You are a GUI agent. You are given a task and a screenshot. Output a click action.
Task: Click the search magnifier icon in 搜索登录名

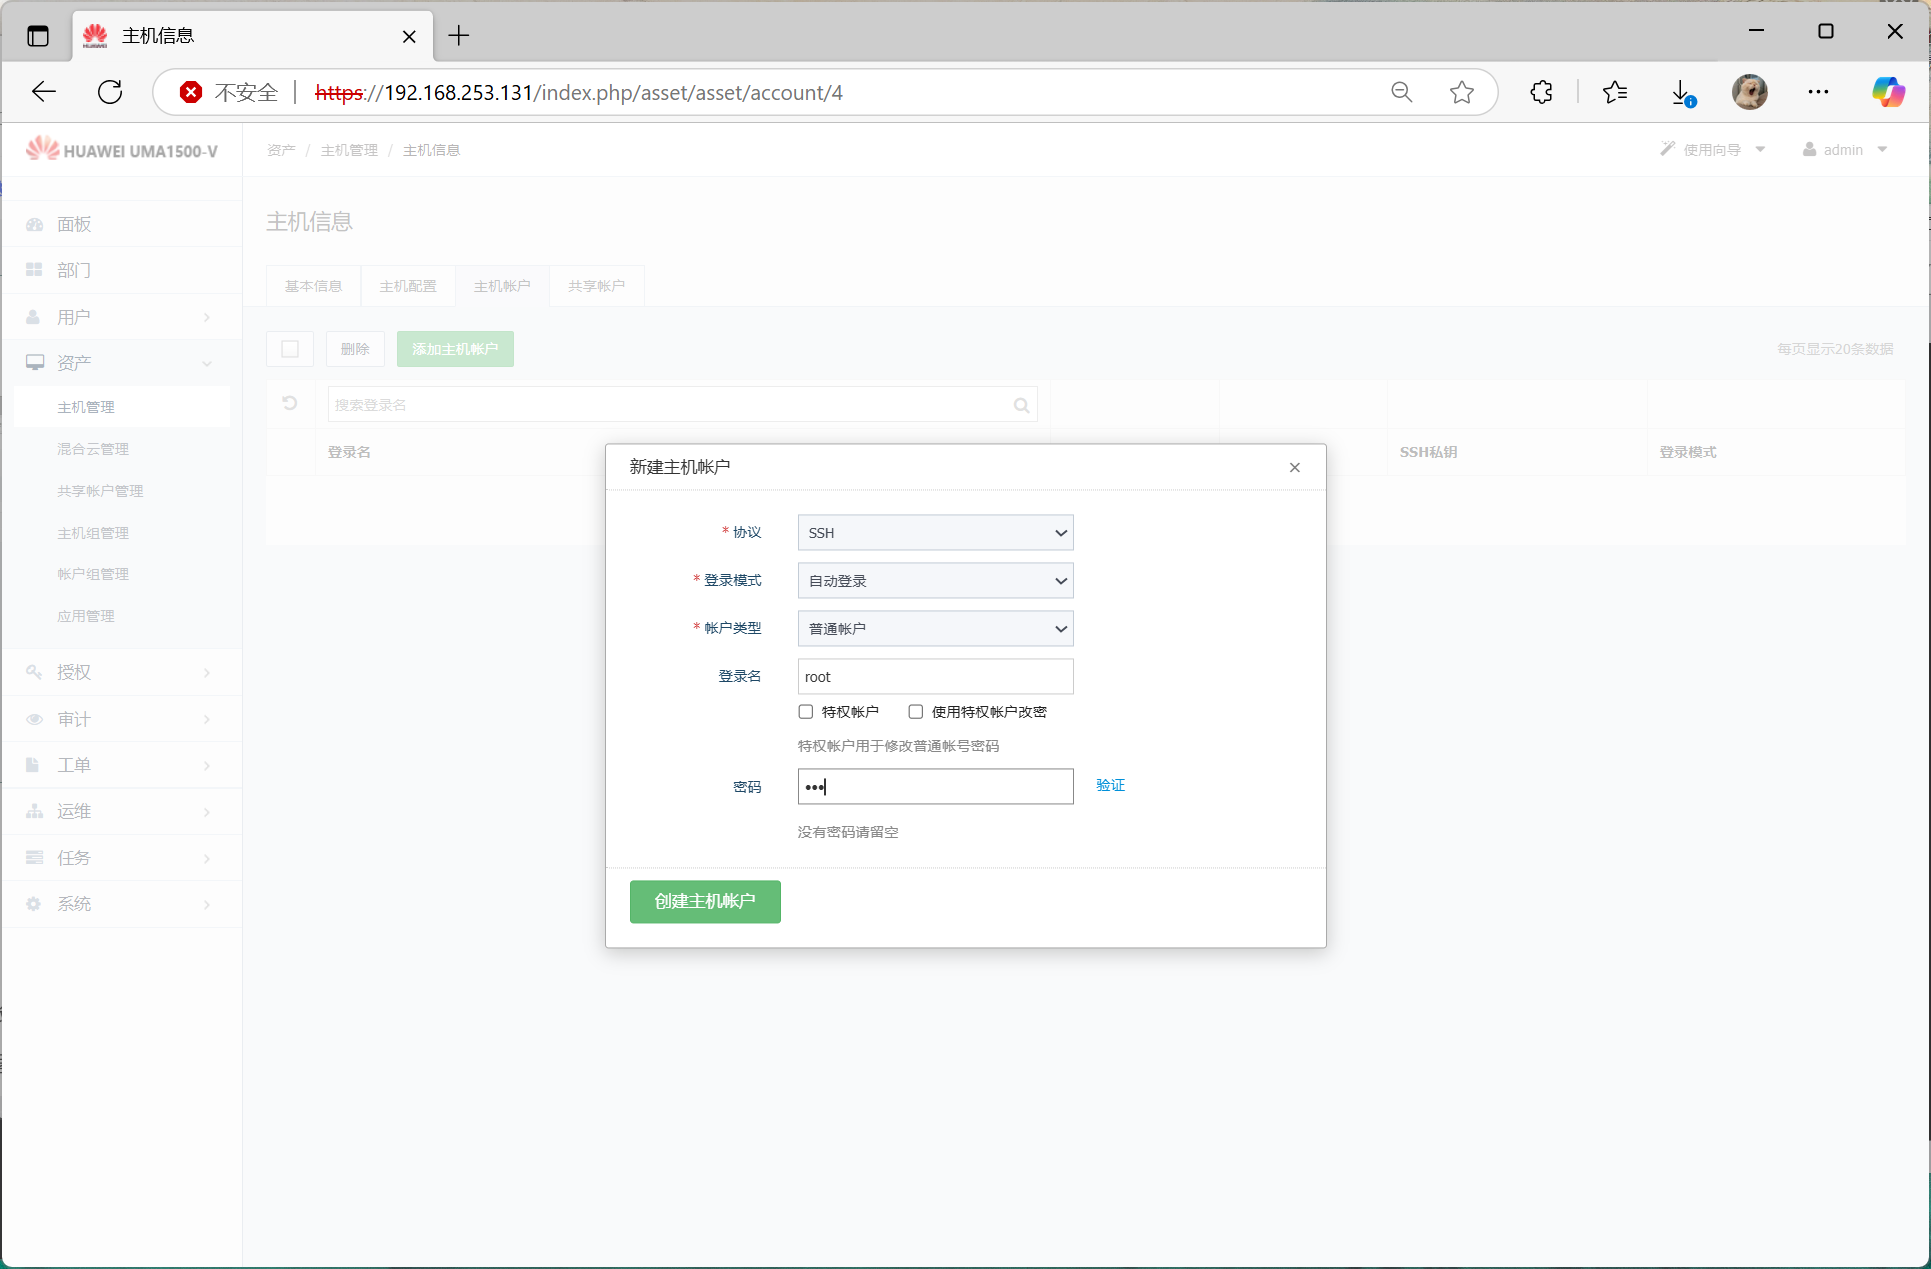[1021, 405]
